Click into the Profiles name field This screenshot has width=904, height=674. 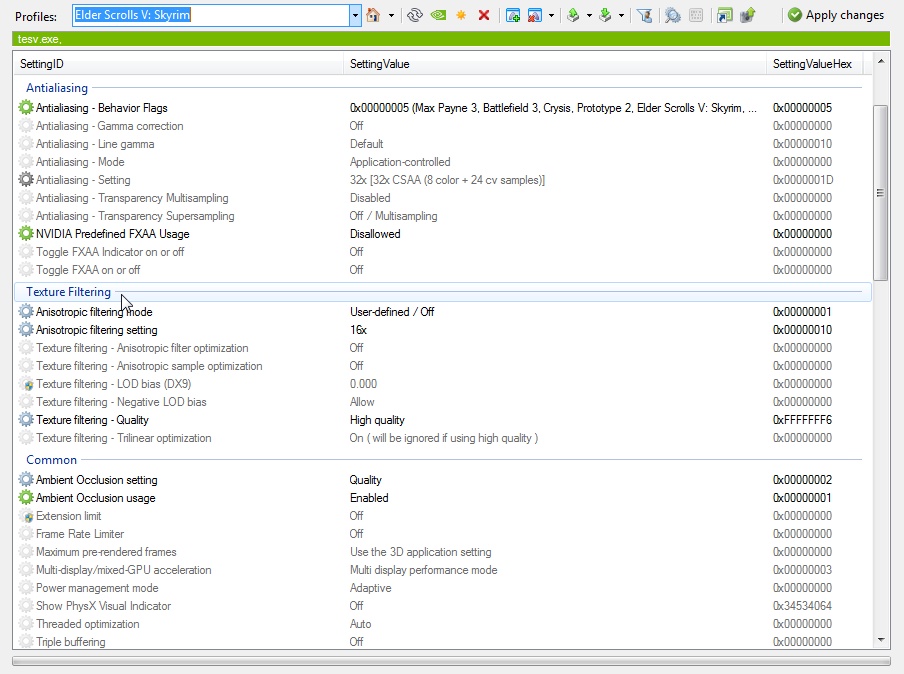click(x=211, y=16)
